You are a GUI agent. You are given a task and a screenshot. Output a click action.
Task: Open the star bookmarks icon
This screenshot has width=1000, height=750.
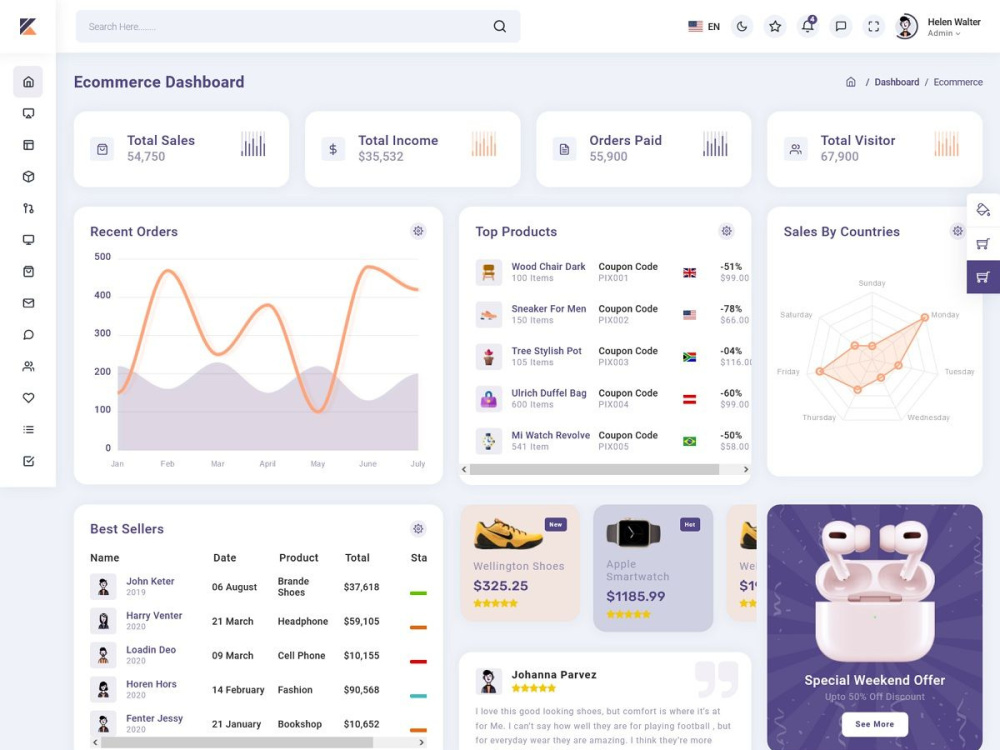775,26
